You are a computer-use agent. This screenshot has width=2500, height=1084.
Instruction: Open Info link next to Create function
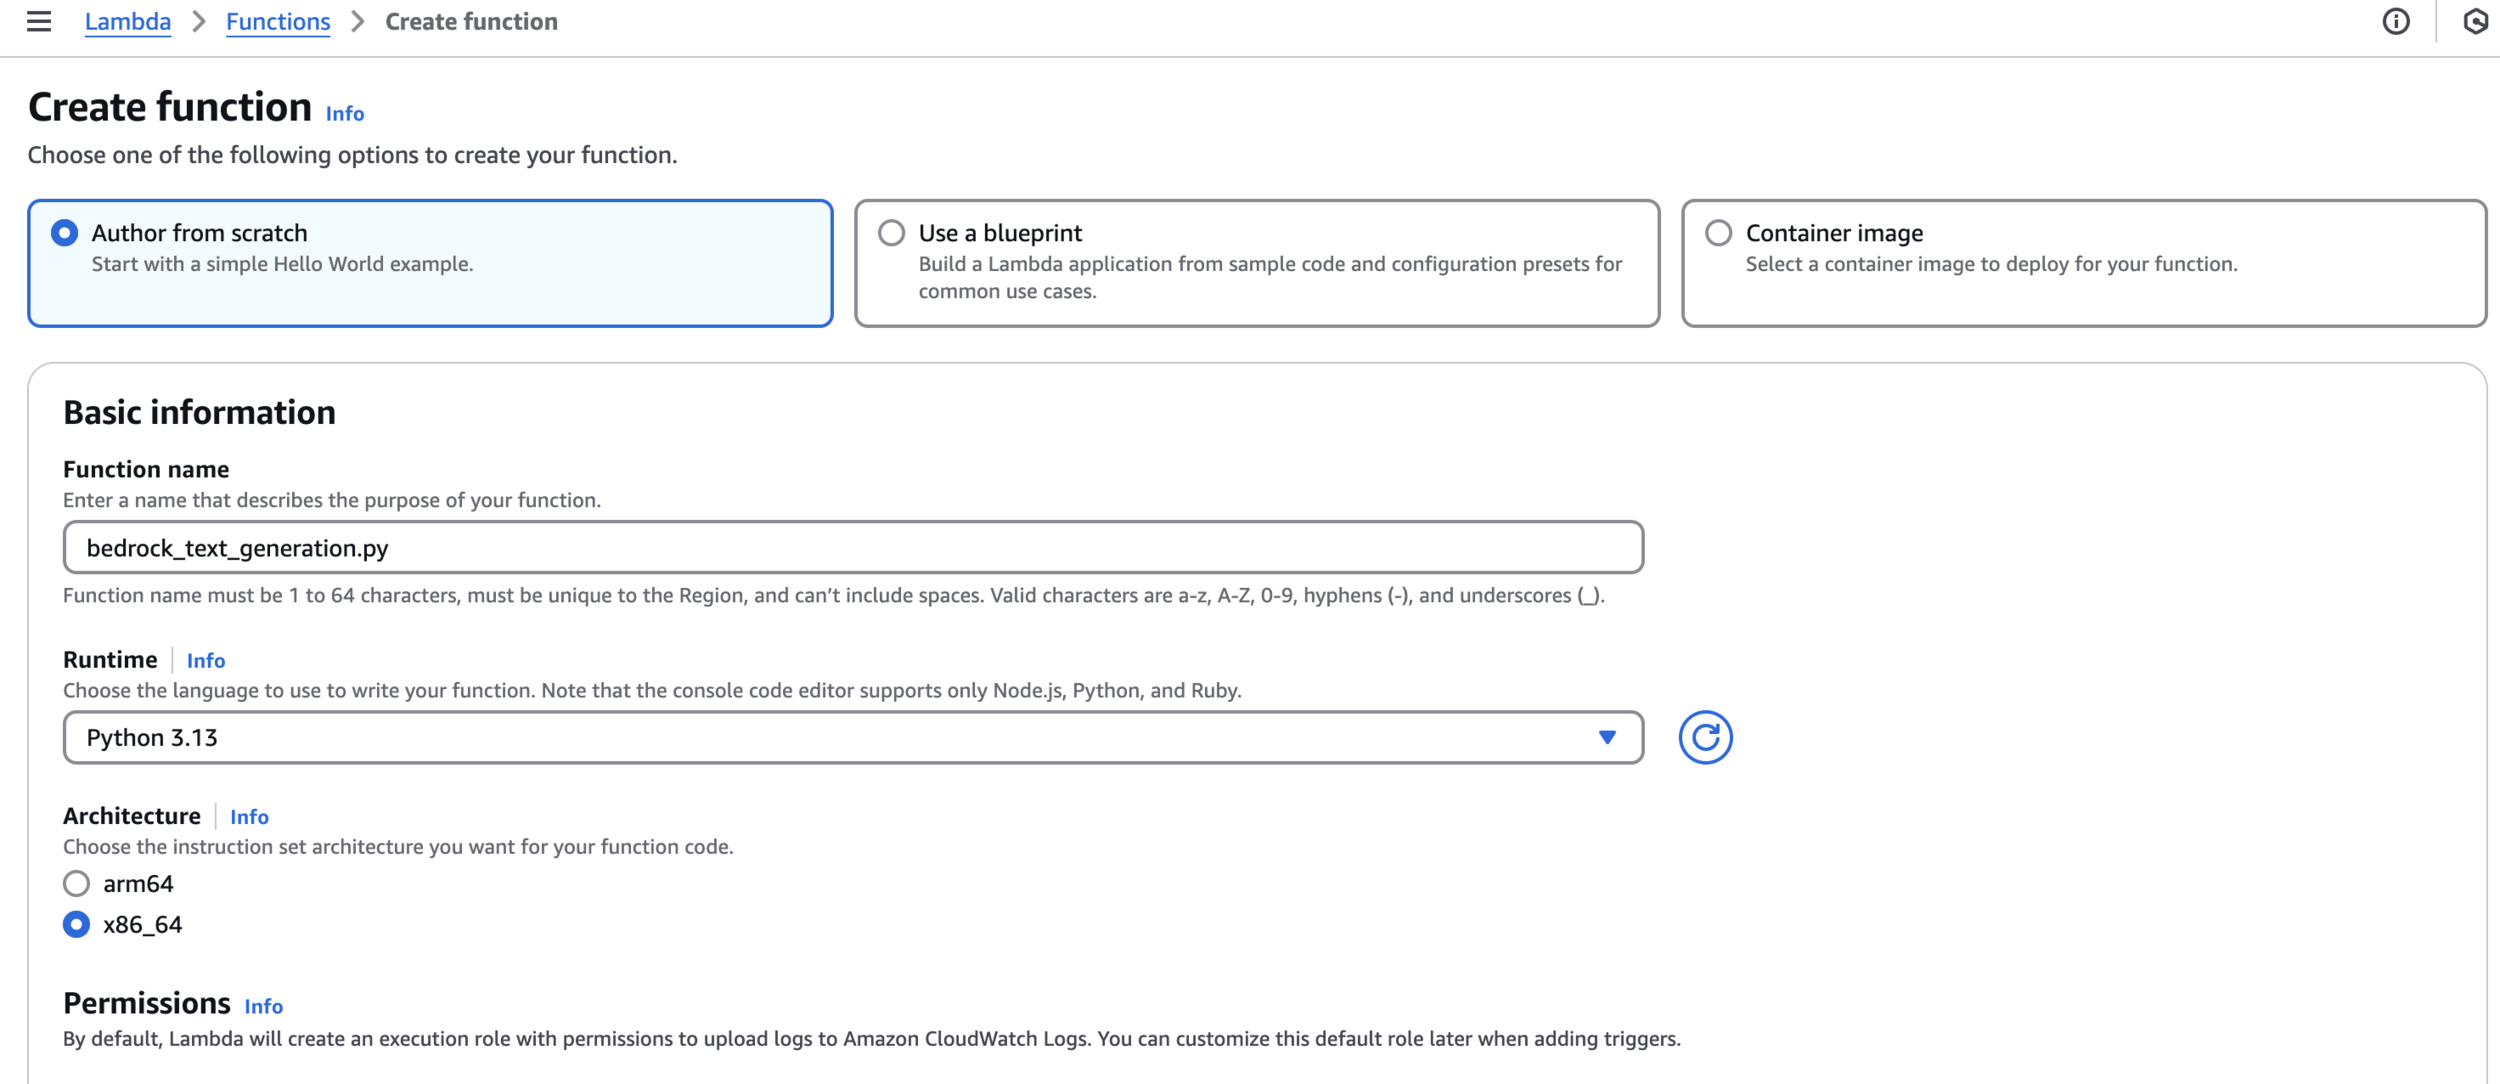(x=345, y=114)
